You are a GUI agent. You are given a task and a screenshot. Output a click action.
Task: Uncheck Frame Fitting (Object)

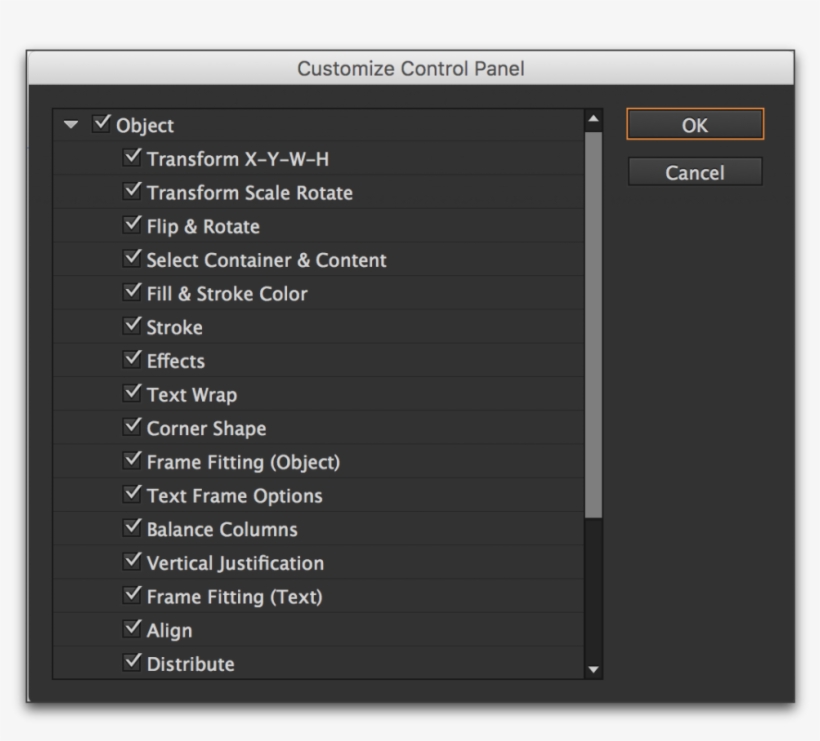pos(131,462)
